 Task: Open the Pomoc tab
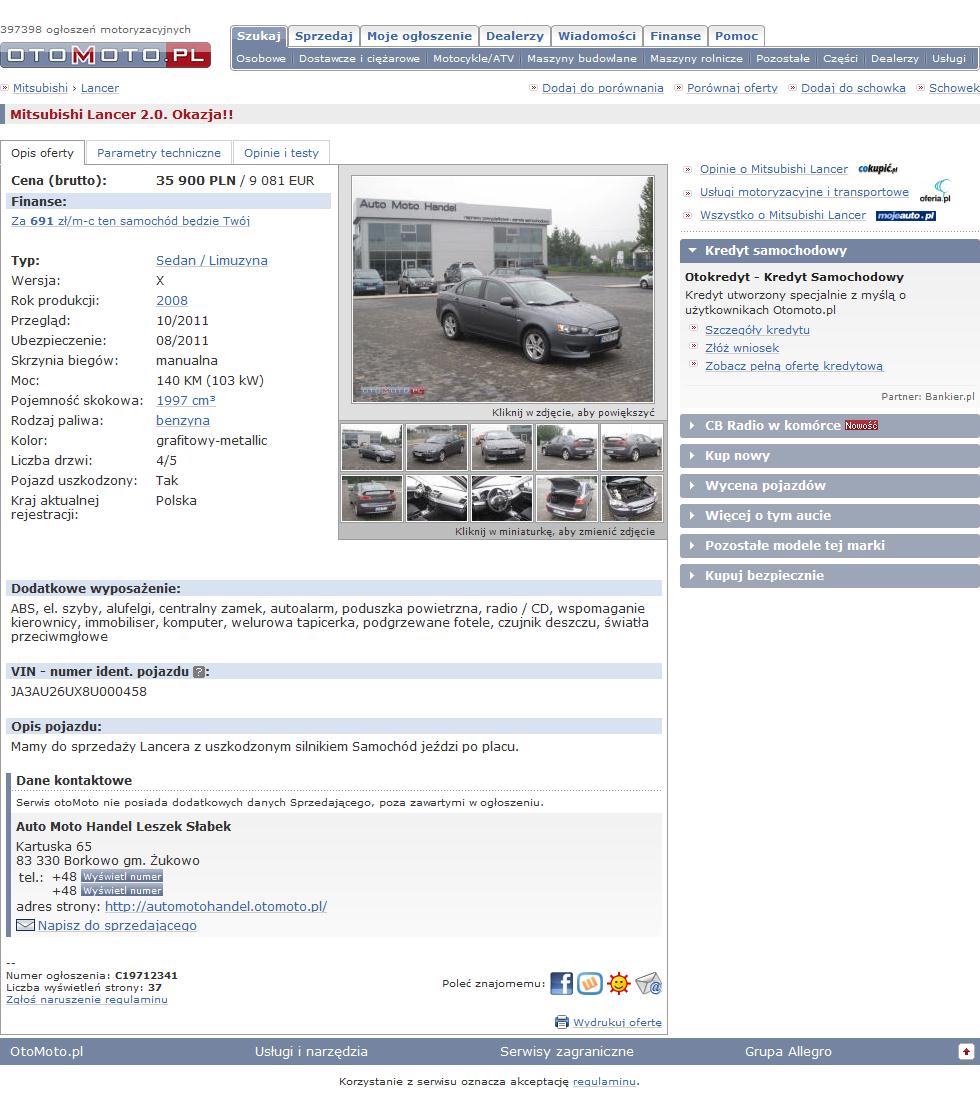tap(736, 36)
